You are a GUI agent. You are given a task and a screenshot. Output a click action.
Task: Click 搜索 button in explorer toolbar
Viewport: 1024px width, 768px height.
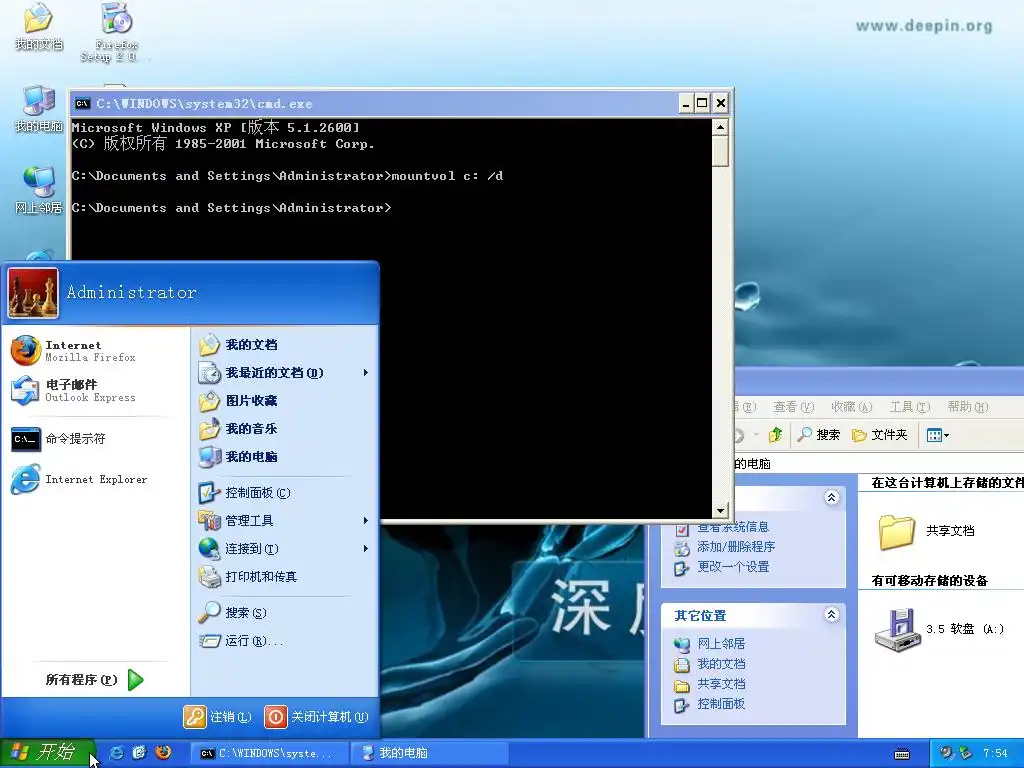tap(819, 435)
